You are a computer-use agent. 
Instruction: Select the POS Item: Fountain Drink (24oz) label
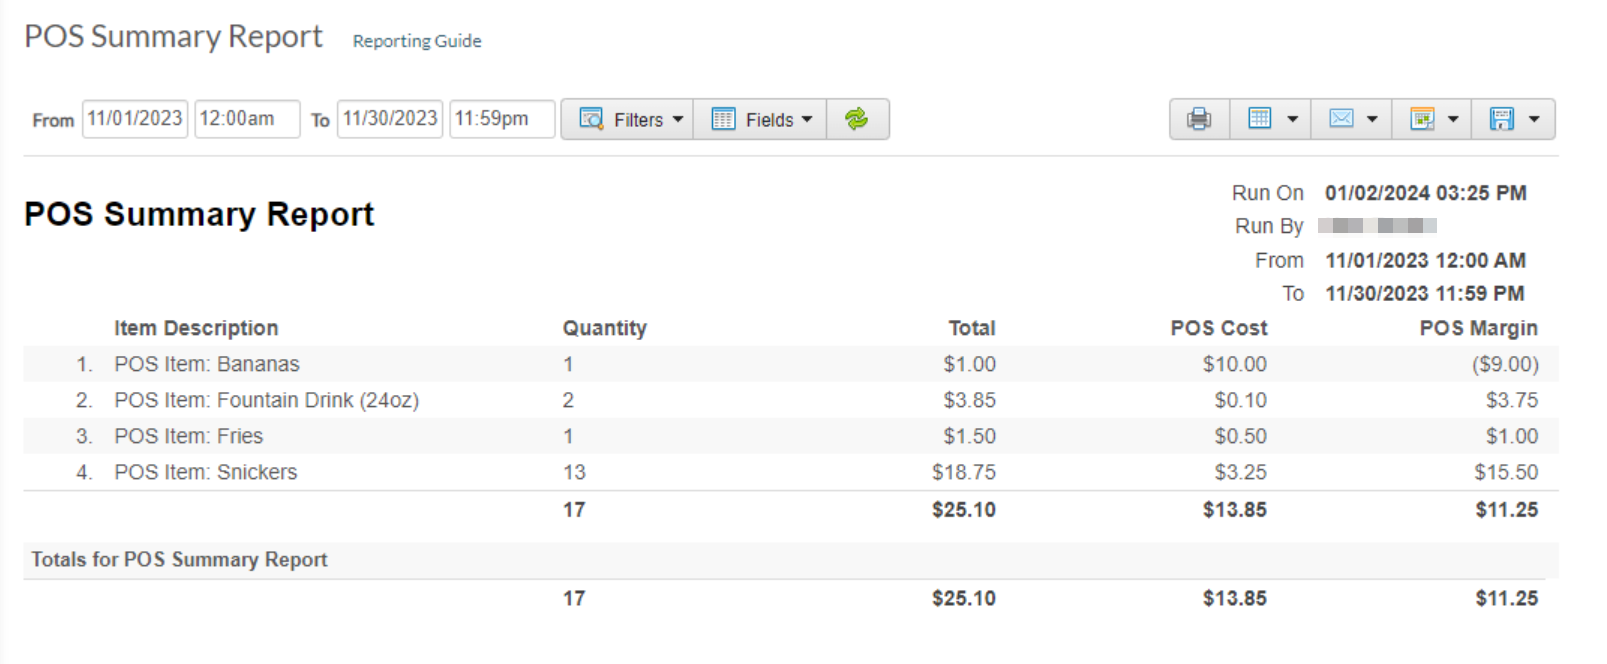[x=267, y=400]
